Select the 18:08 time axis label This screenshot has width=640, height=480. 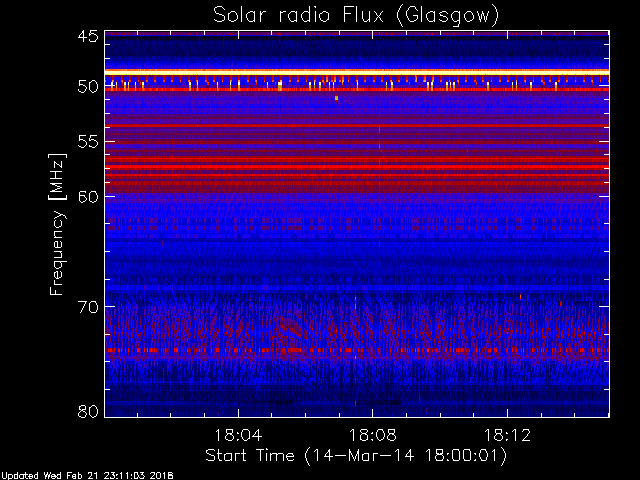(x=372, y=437)
